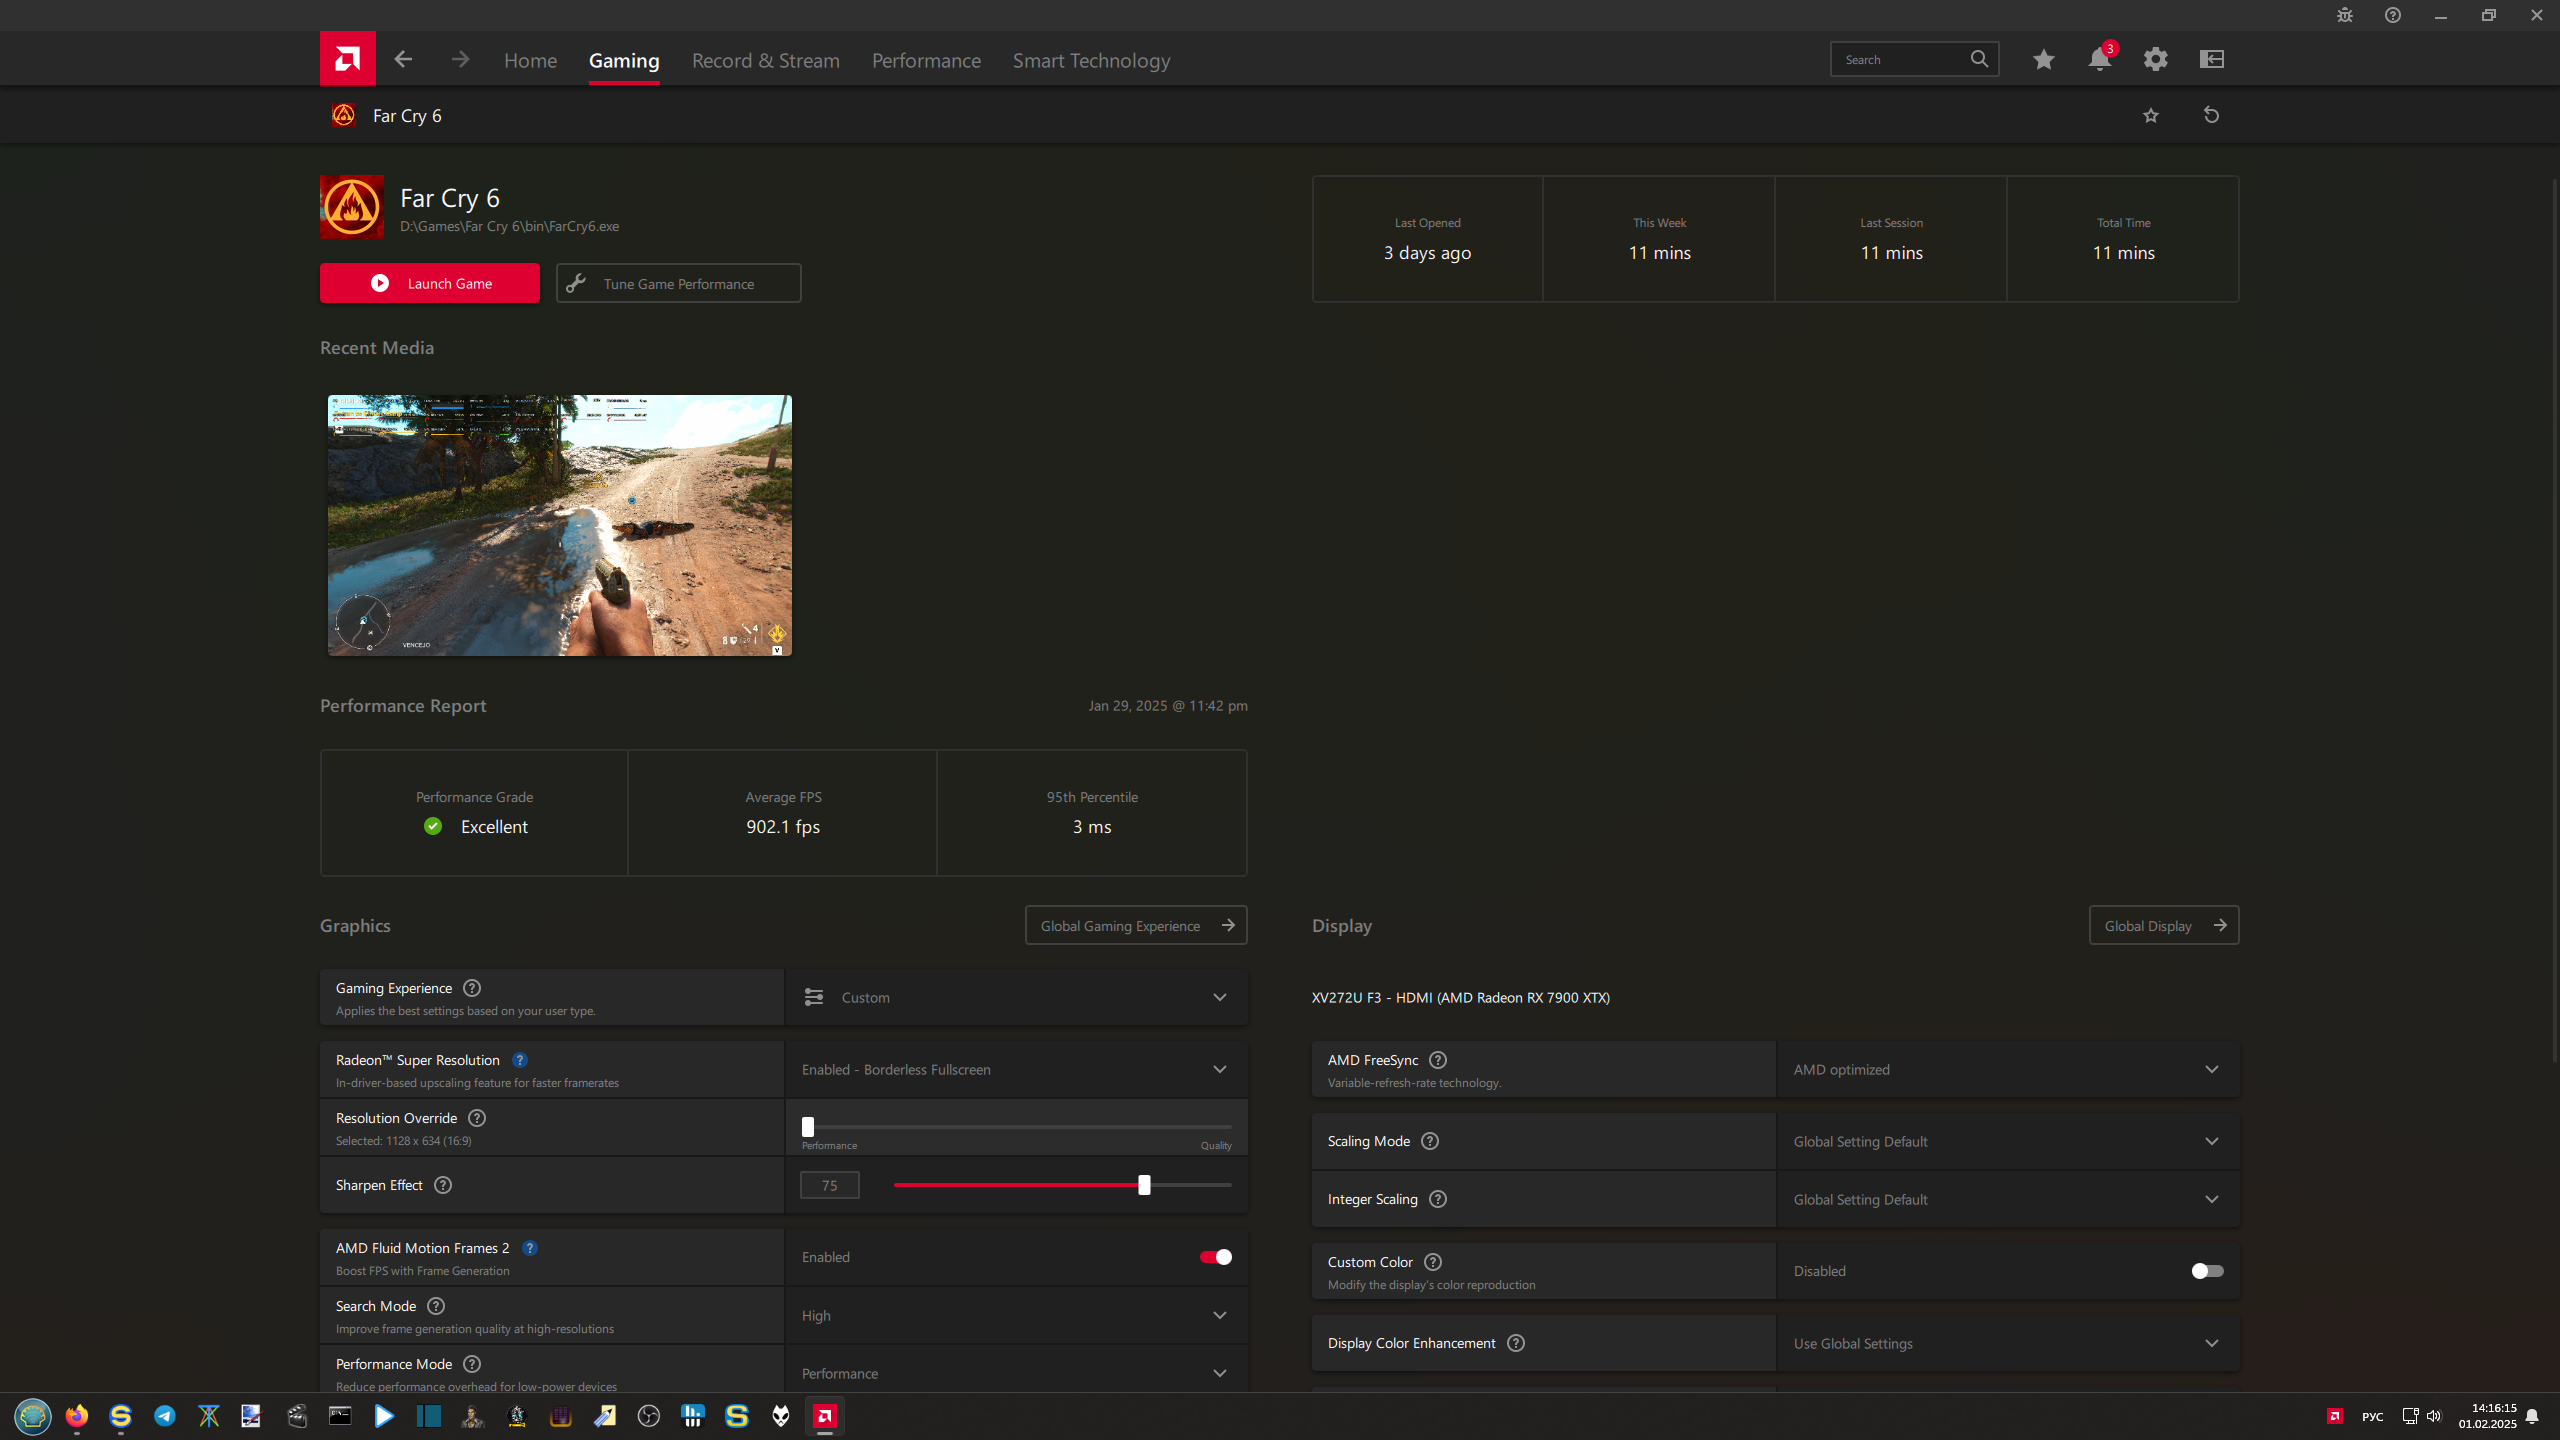This screenshot has height=1440, width=2560.
Task: Click the bug report icon
Action: pos(2344,15)
